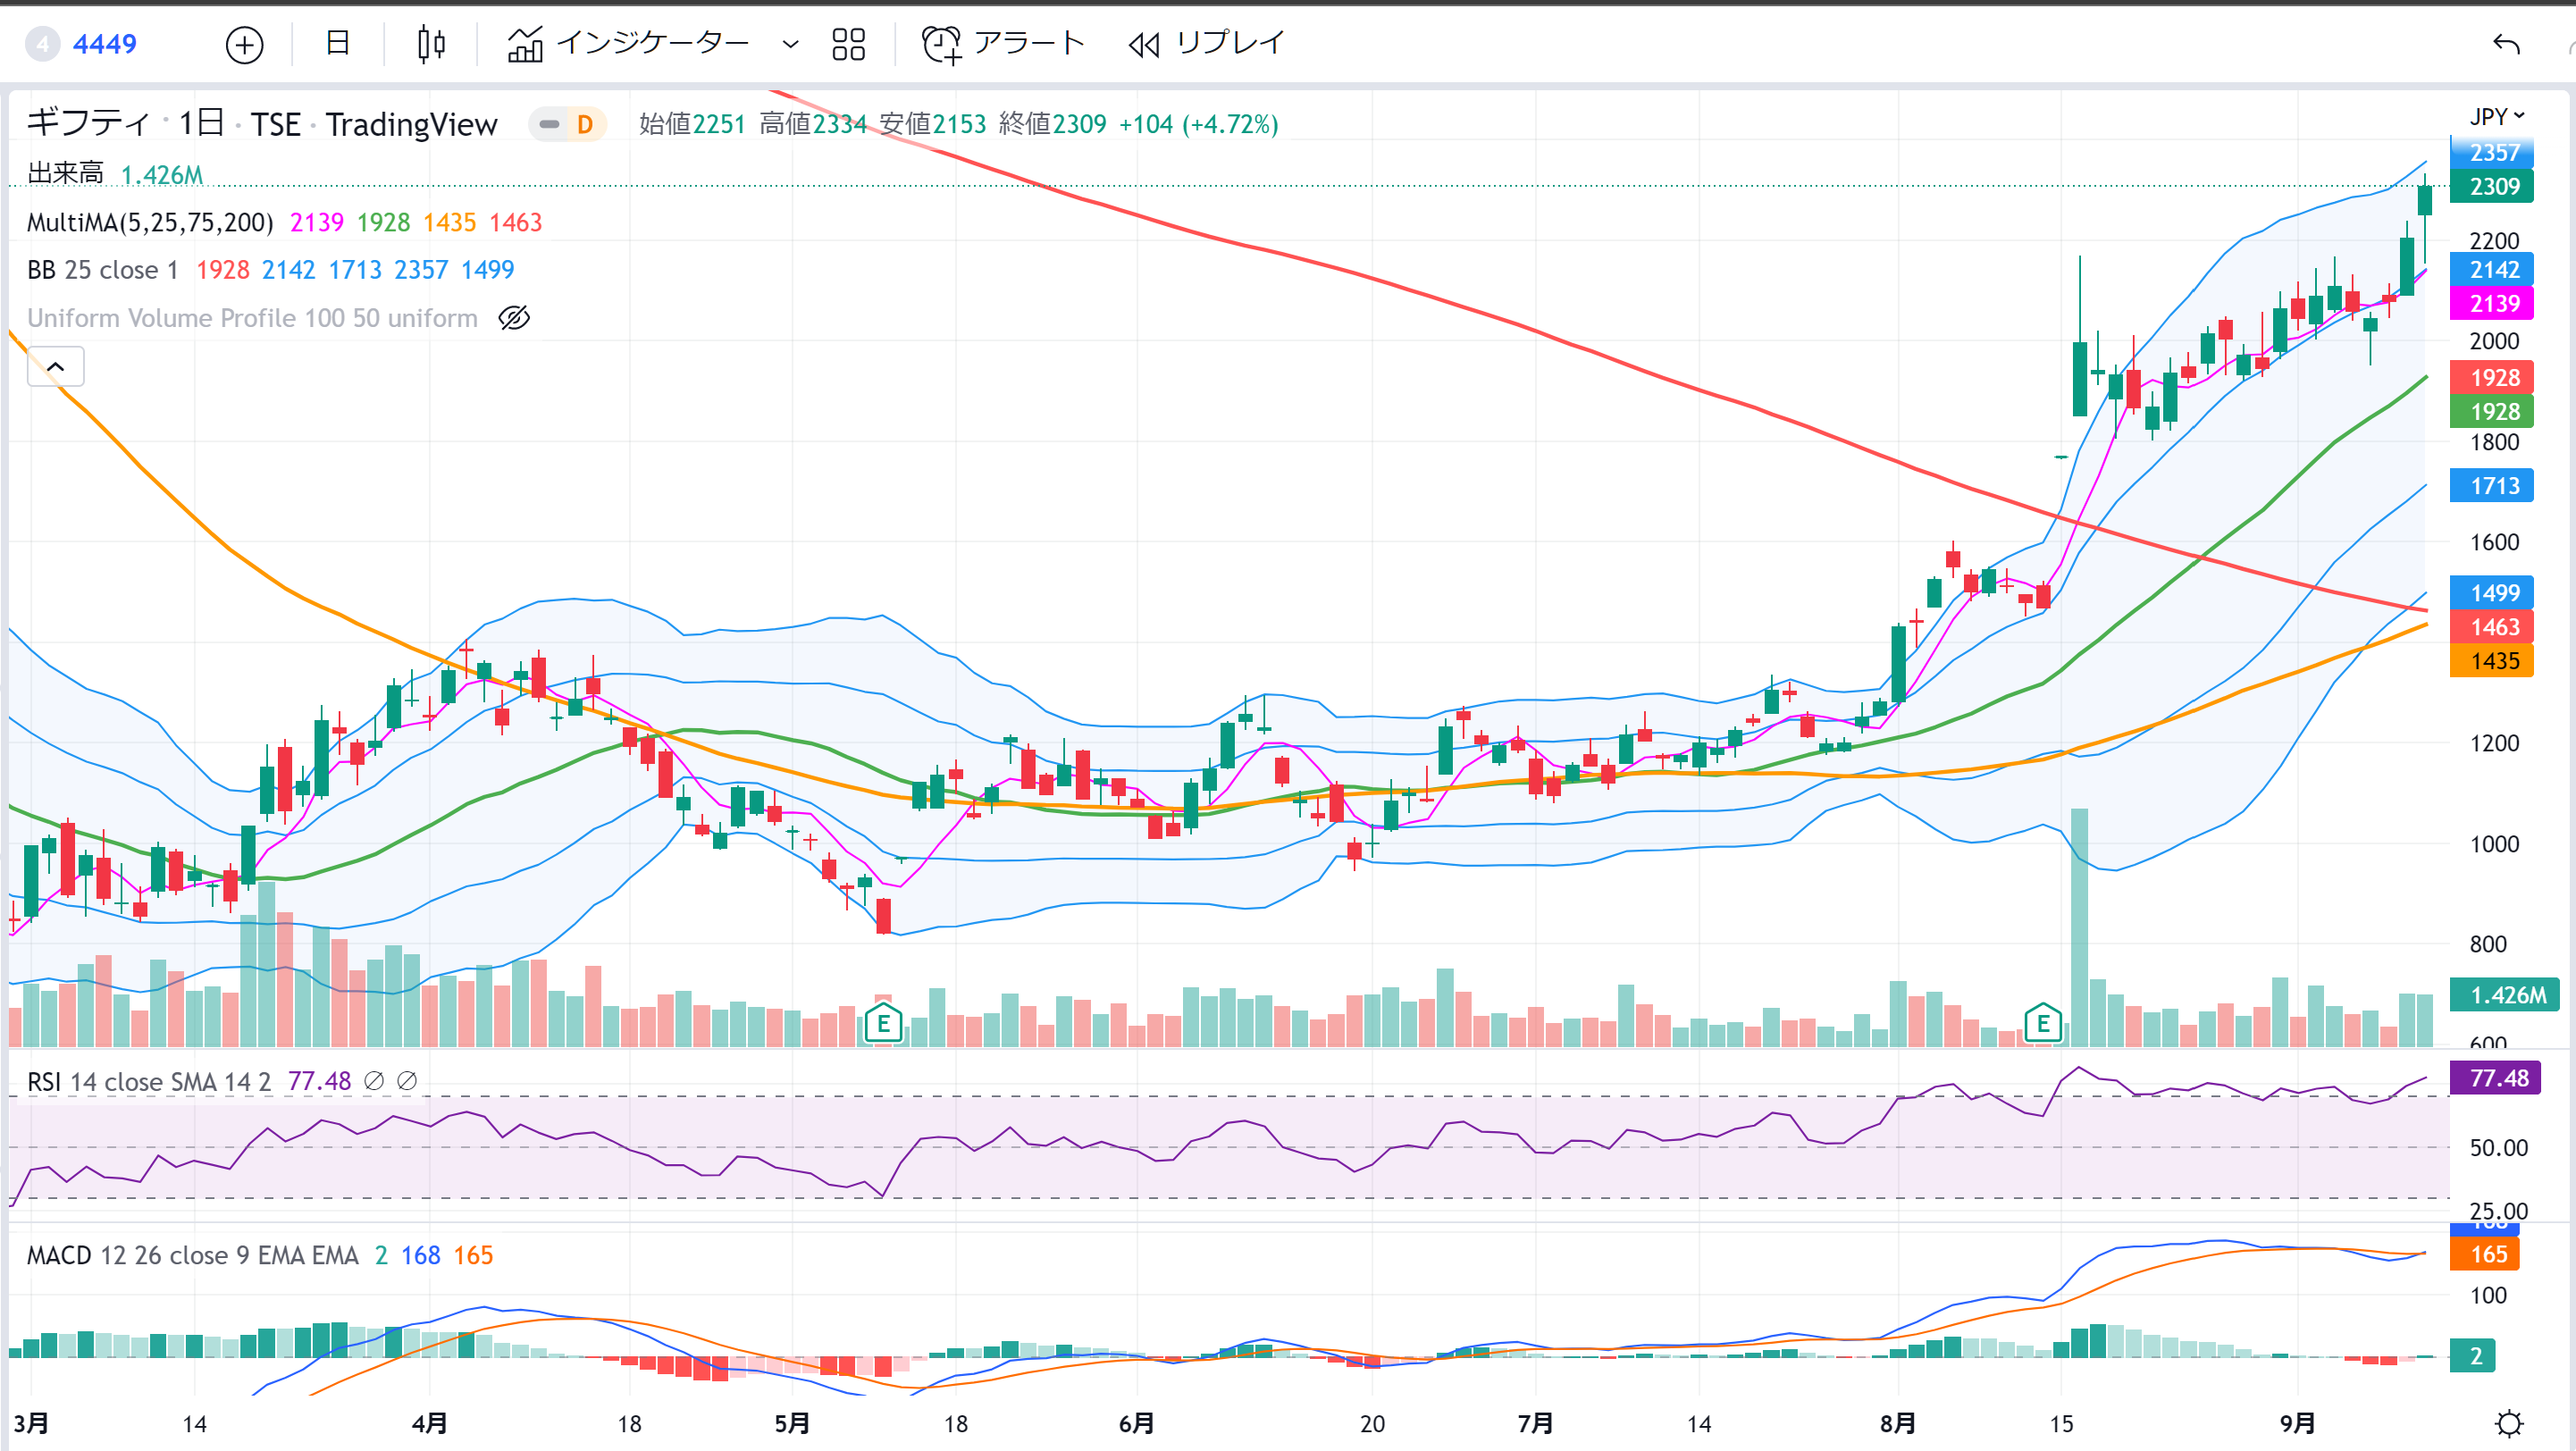2576x1451 pixels.
Task: Start bar replay with リプレイ
Action: click(1207, 44)
